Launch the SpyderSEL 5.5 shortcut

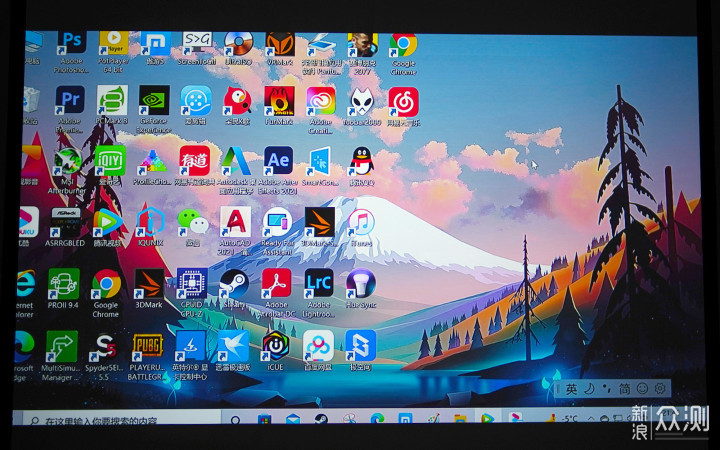click(x=105, y=346)
